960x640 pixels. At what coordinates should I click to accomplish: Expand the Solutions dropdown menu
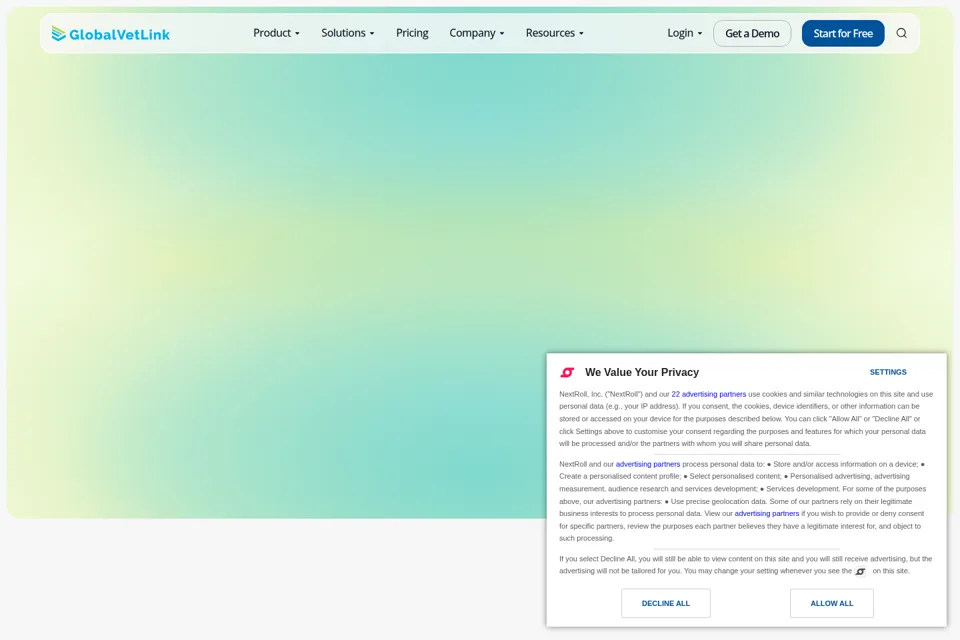pyautogui.click(x=348, y=33)
